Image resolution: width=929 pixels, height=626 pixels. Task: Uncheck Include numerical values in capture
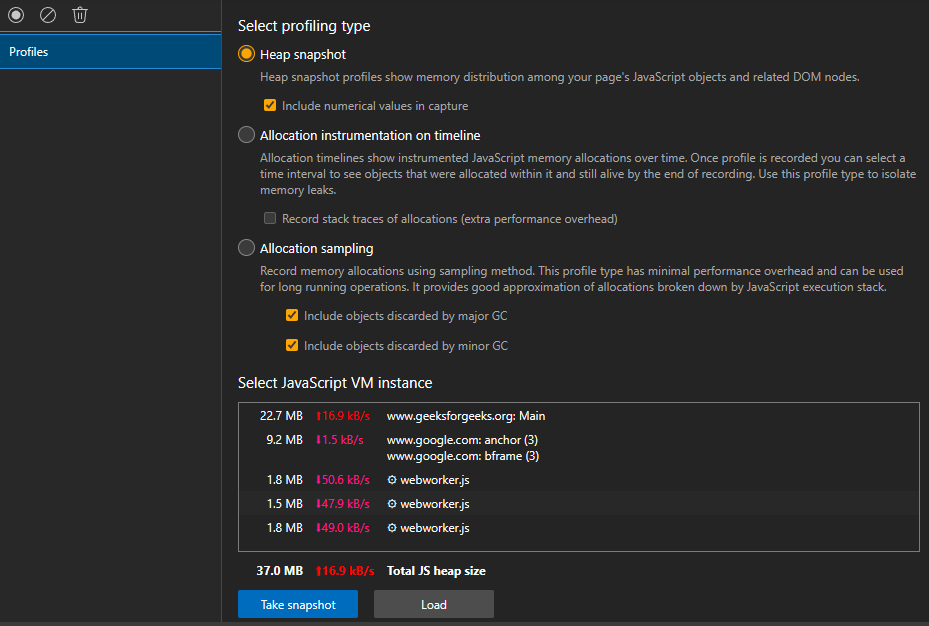(270, 105)
